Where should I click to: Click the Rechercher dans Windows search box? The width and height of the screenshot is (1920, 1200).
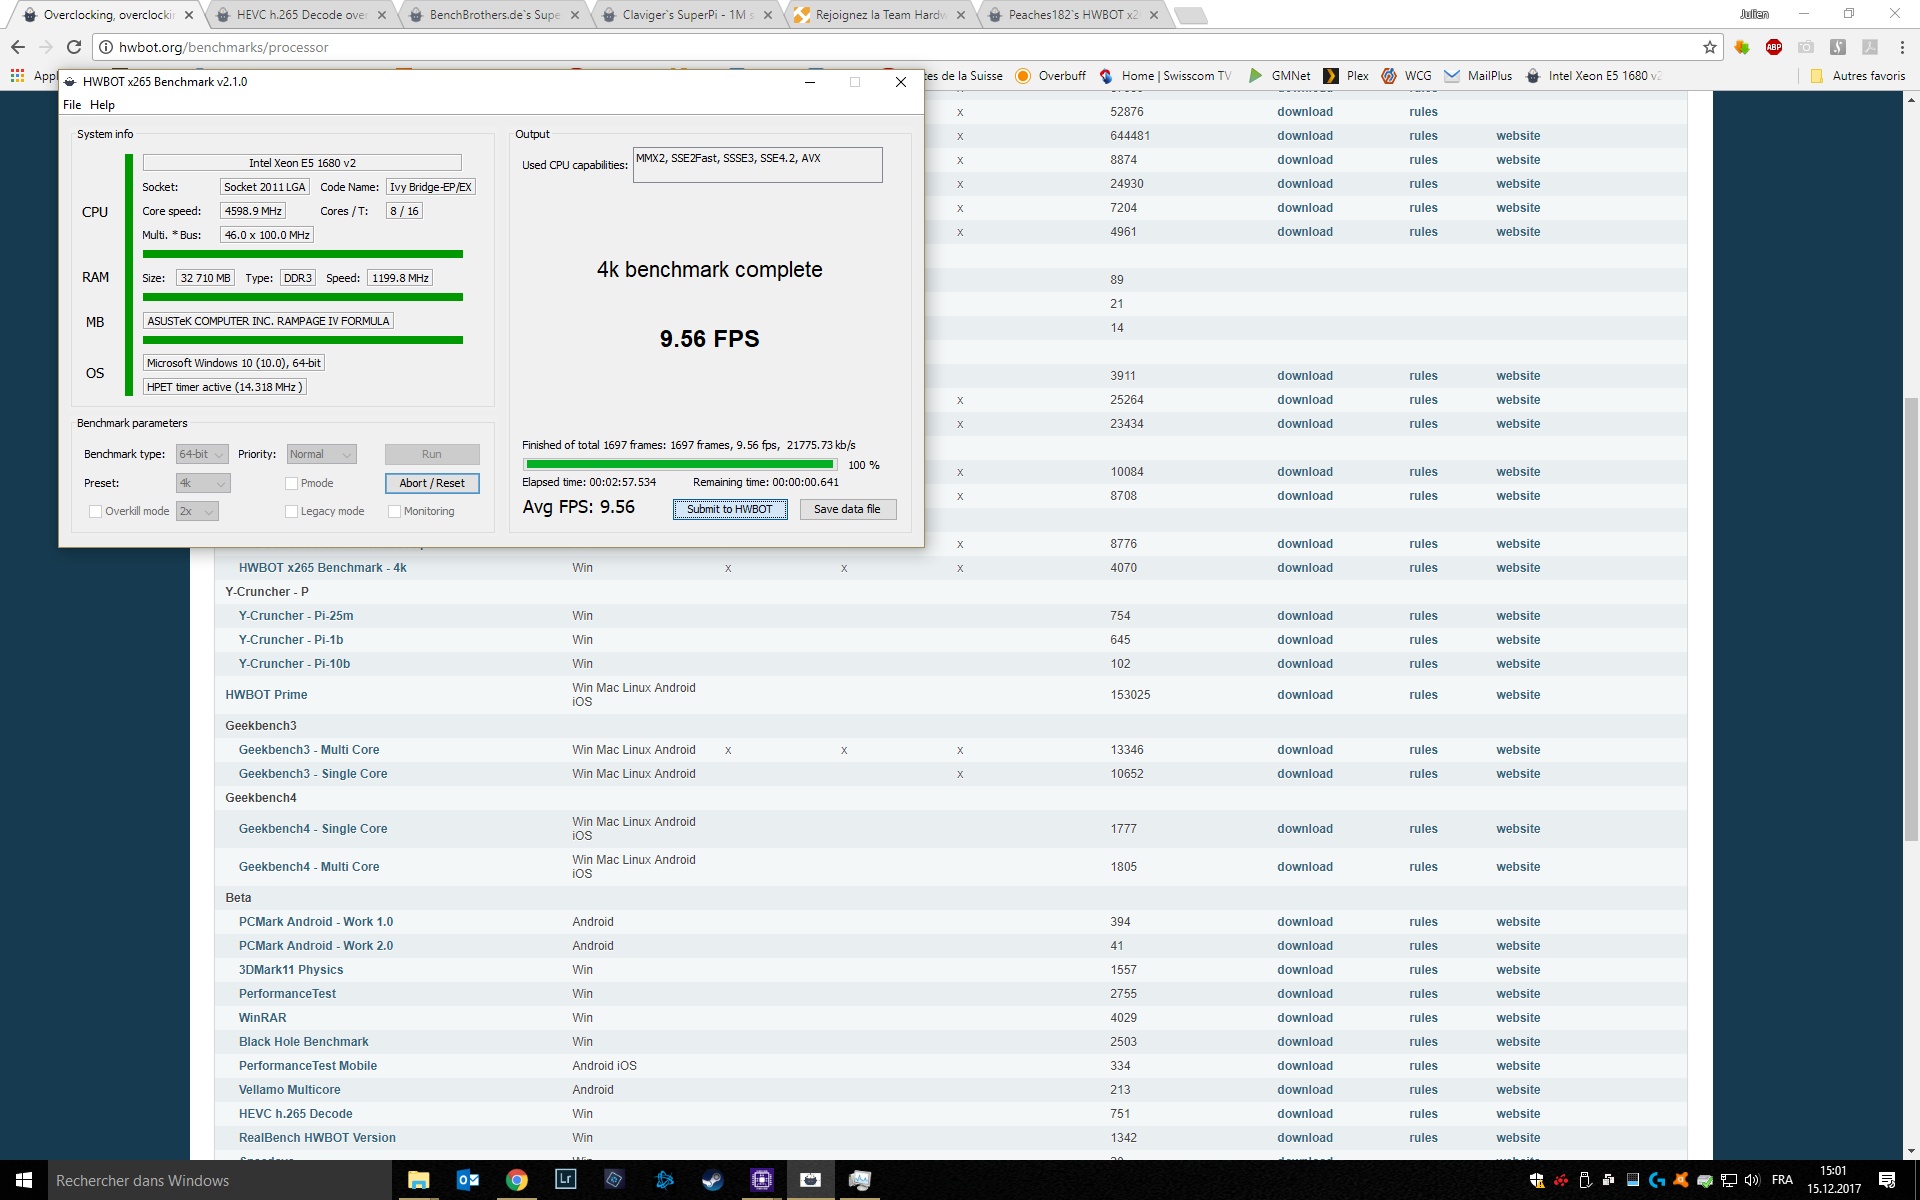[220, 1181]
